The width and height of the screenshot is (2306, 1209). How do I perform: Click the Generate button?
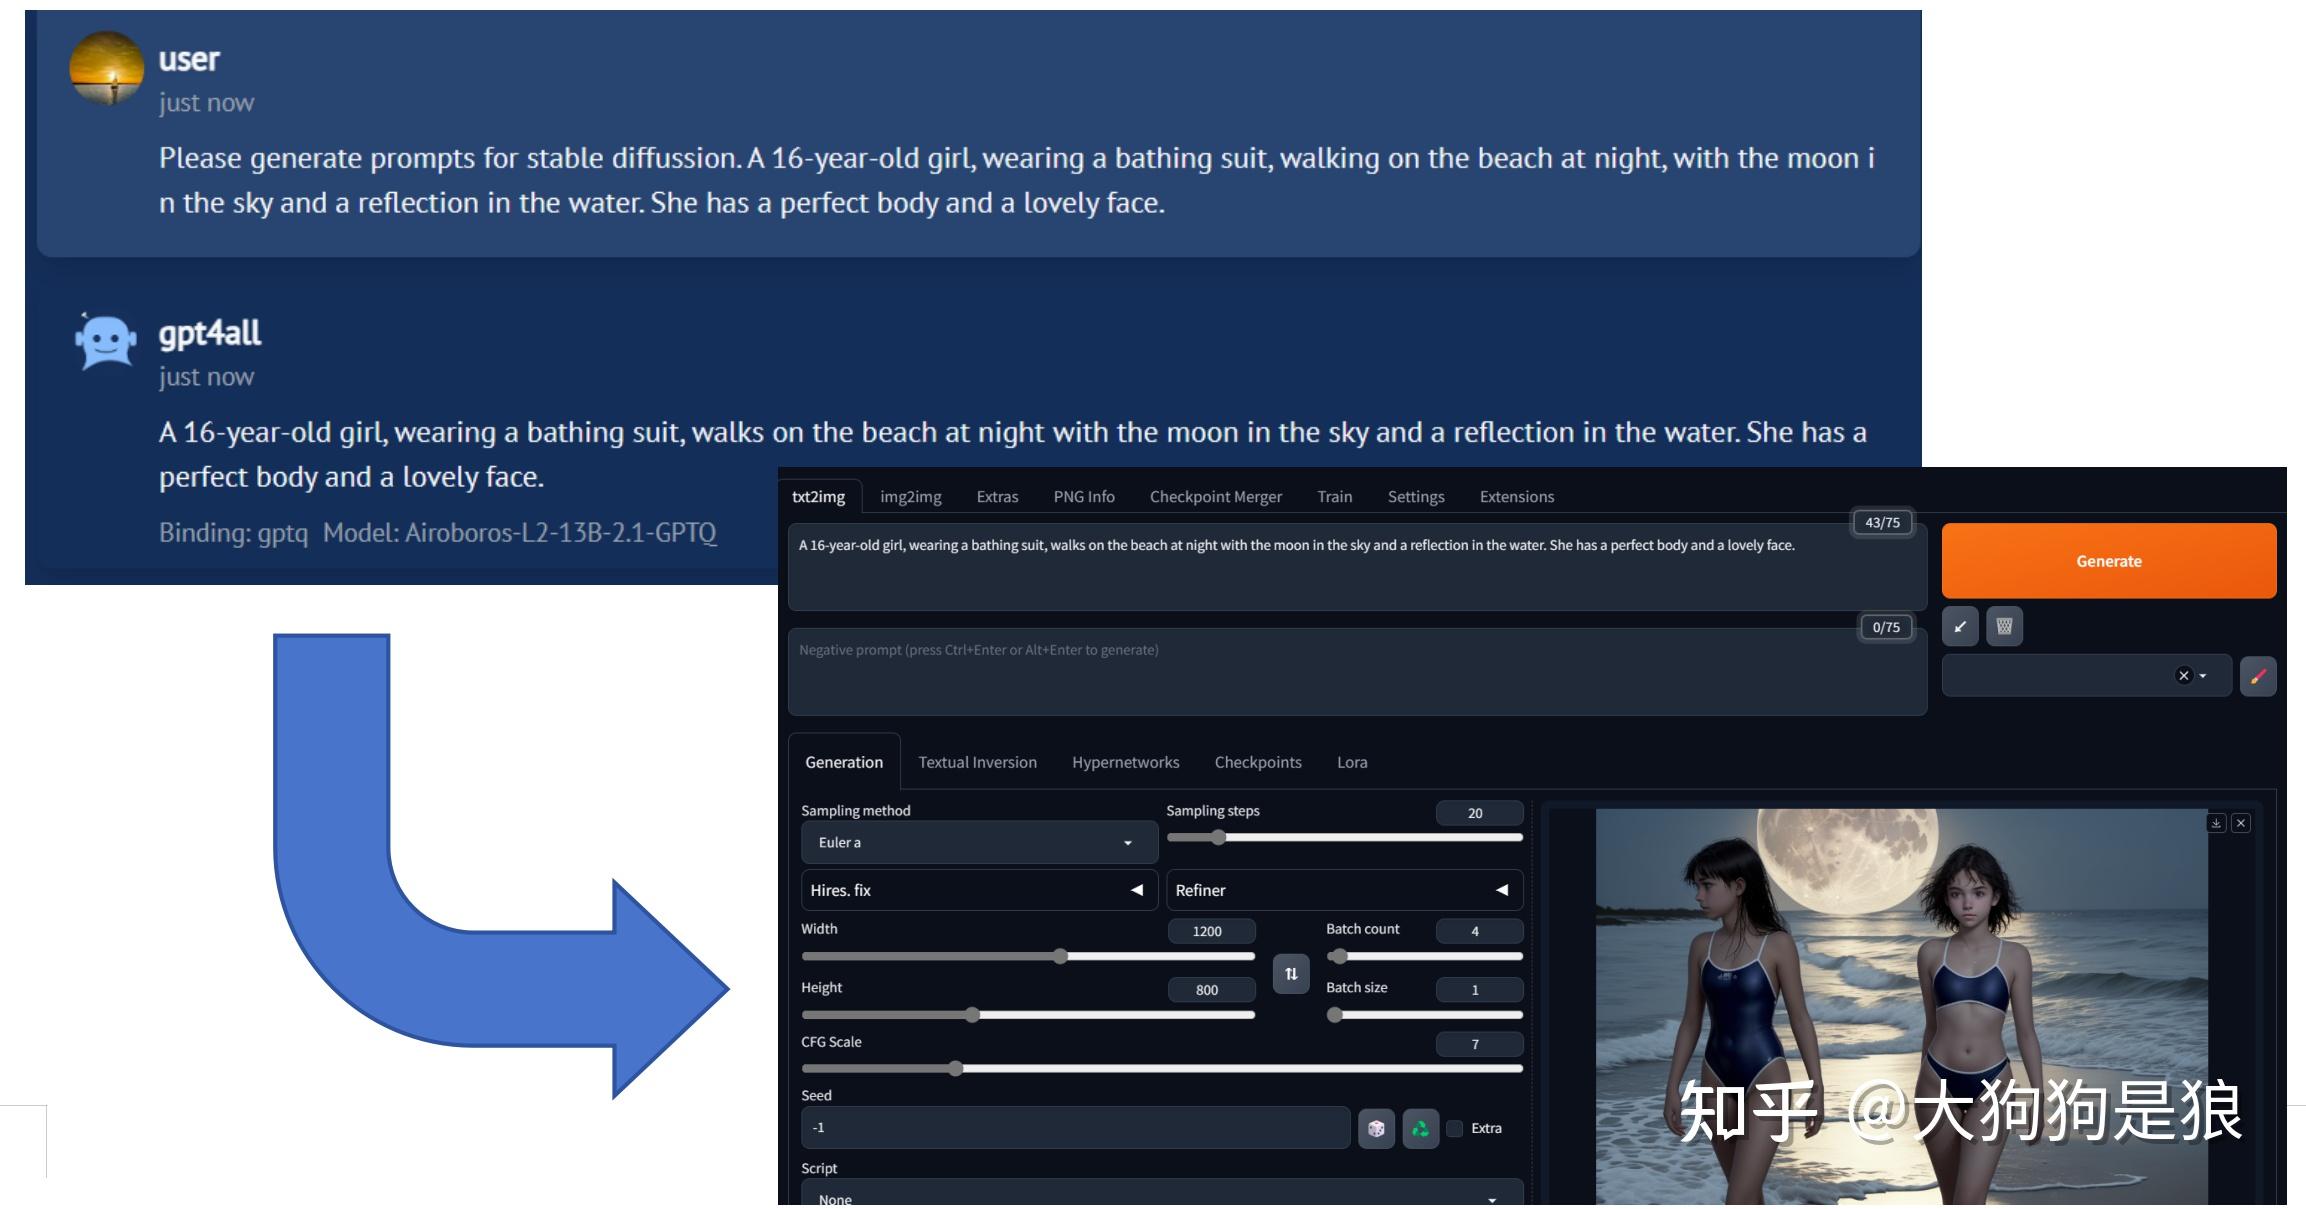[2108, 560]
